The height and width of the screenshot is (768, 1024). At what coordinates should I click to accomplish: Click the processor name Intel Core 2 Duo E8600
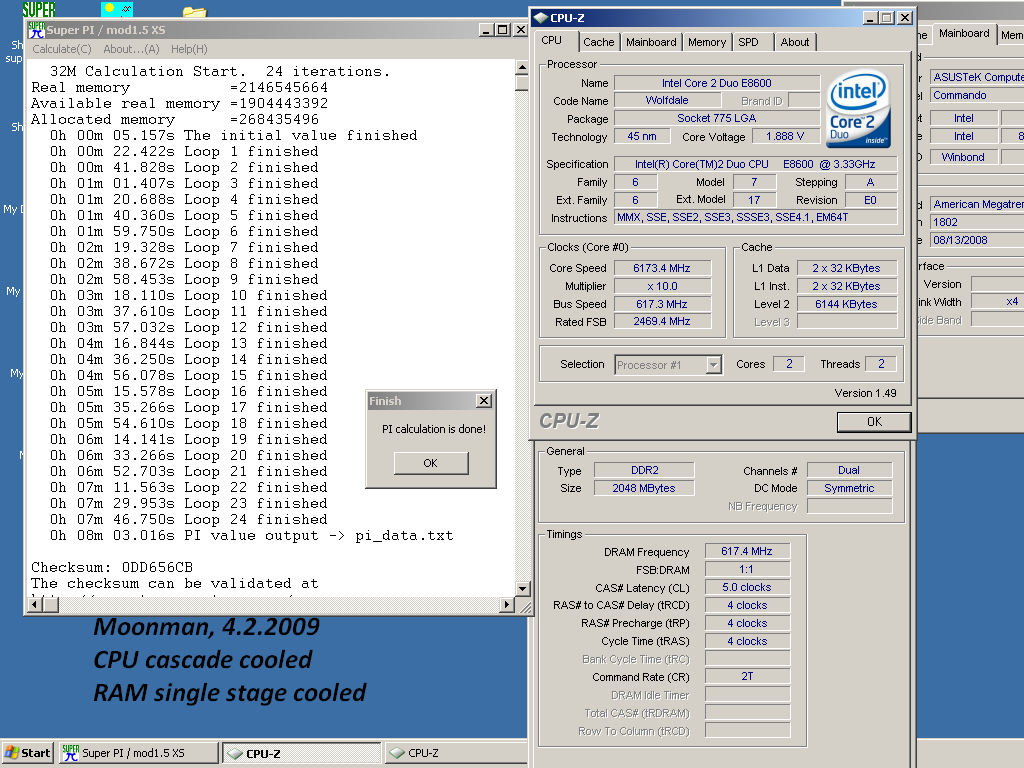pos(716,83)
